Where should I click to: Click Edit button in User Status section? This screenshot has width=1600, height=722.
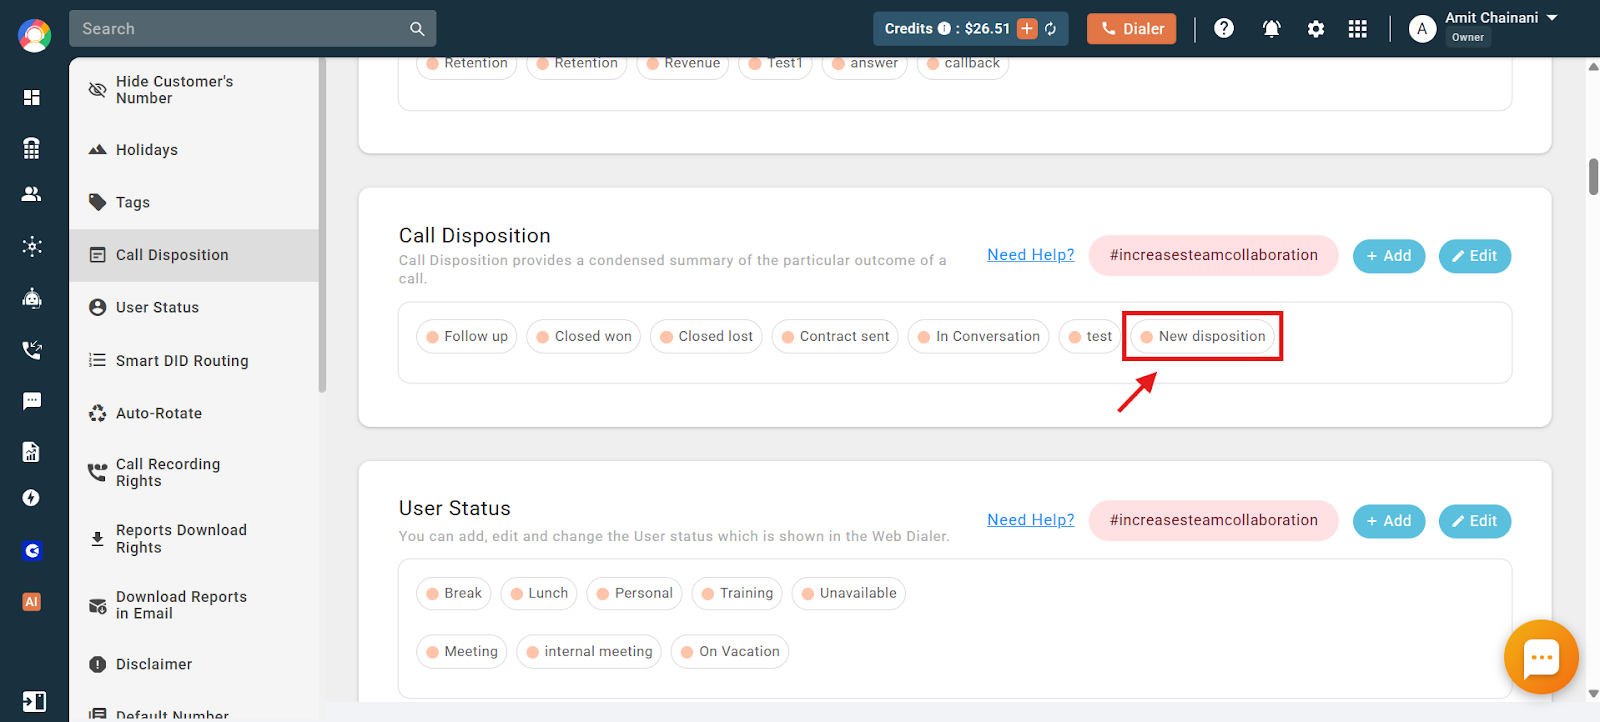coord(1475,521)
